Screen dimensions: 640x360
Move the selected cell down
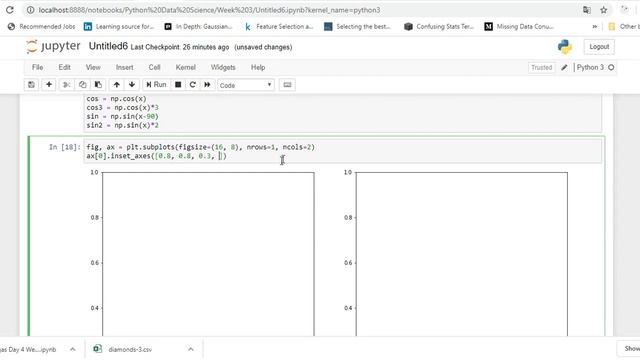click(x=132, y=85)
